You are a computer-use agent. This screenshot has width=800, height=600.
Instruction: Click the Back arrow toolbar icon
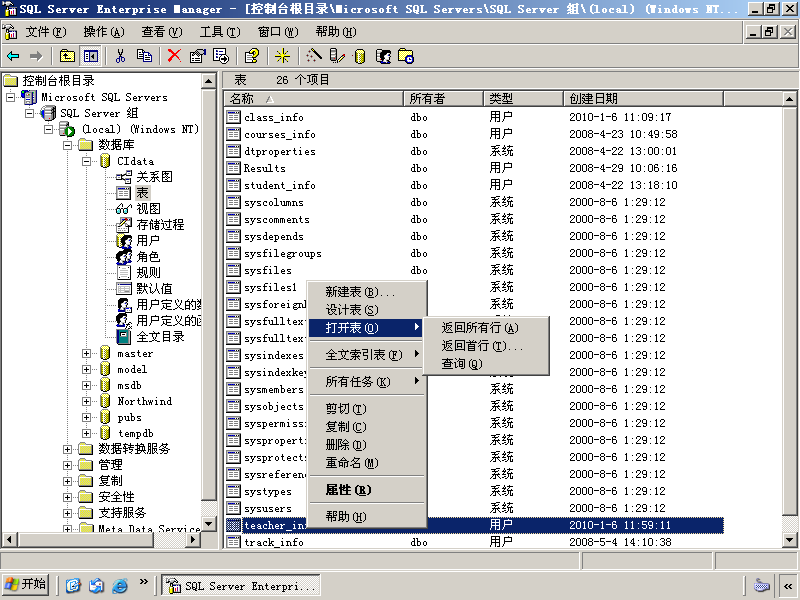[13, 56]
